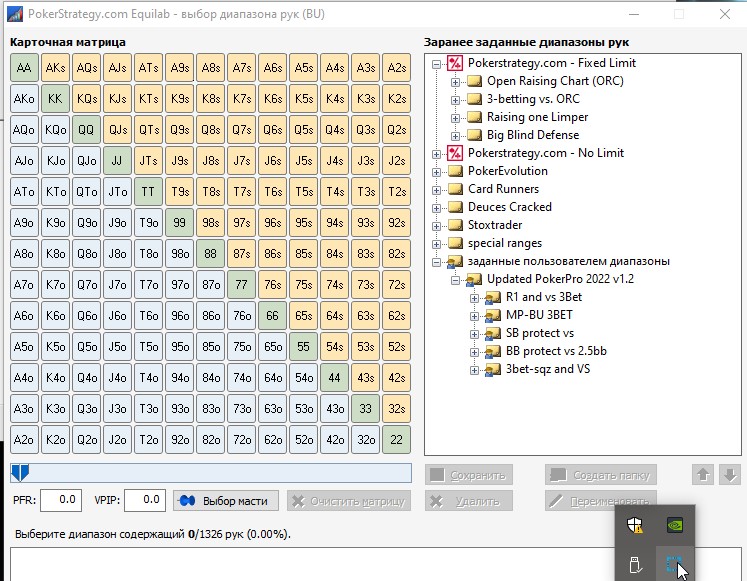Click the Stoxtrader folder icon
The height and width of the screenshot is (581, 747).
point(455,225)
